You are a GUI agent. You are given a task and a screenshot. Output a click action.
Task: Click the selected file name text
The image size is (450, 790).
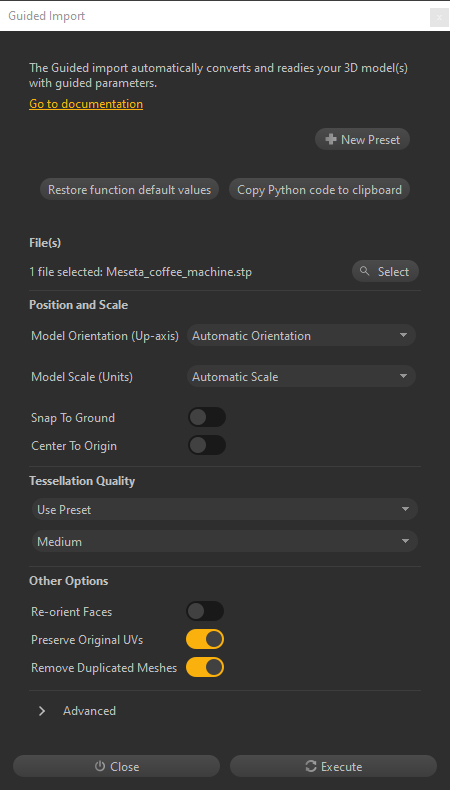[x=179, y=272]
